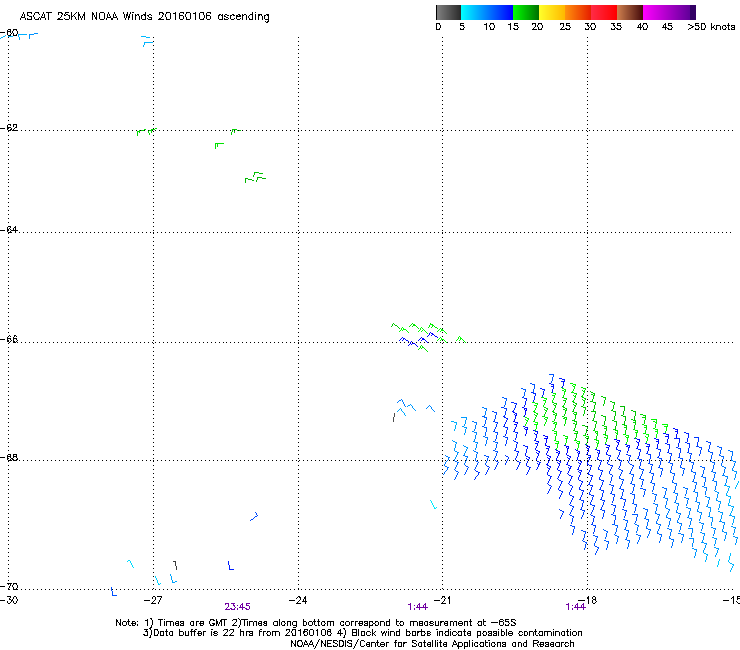Click the gray 0-5 knots color band

click(x=448, y=12)
